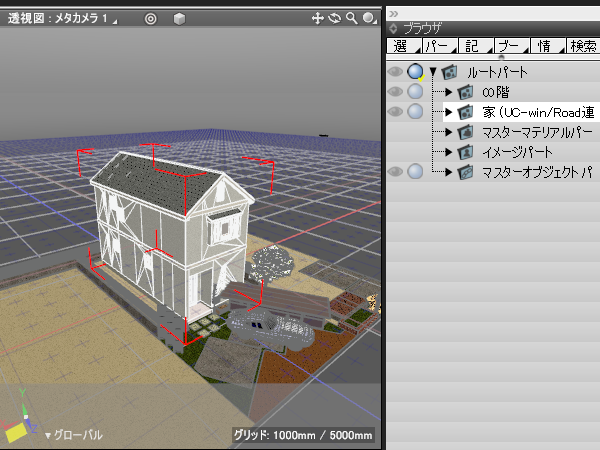Collapse the ルートパート tree node

click(433, 72)
